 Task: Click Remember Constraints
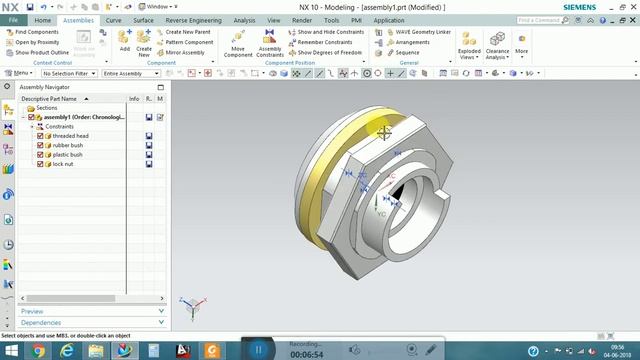click(320, 42)
